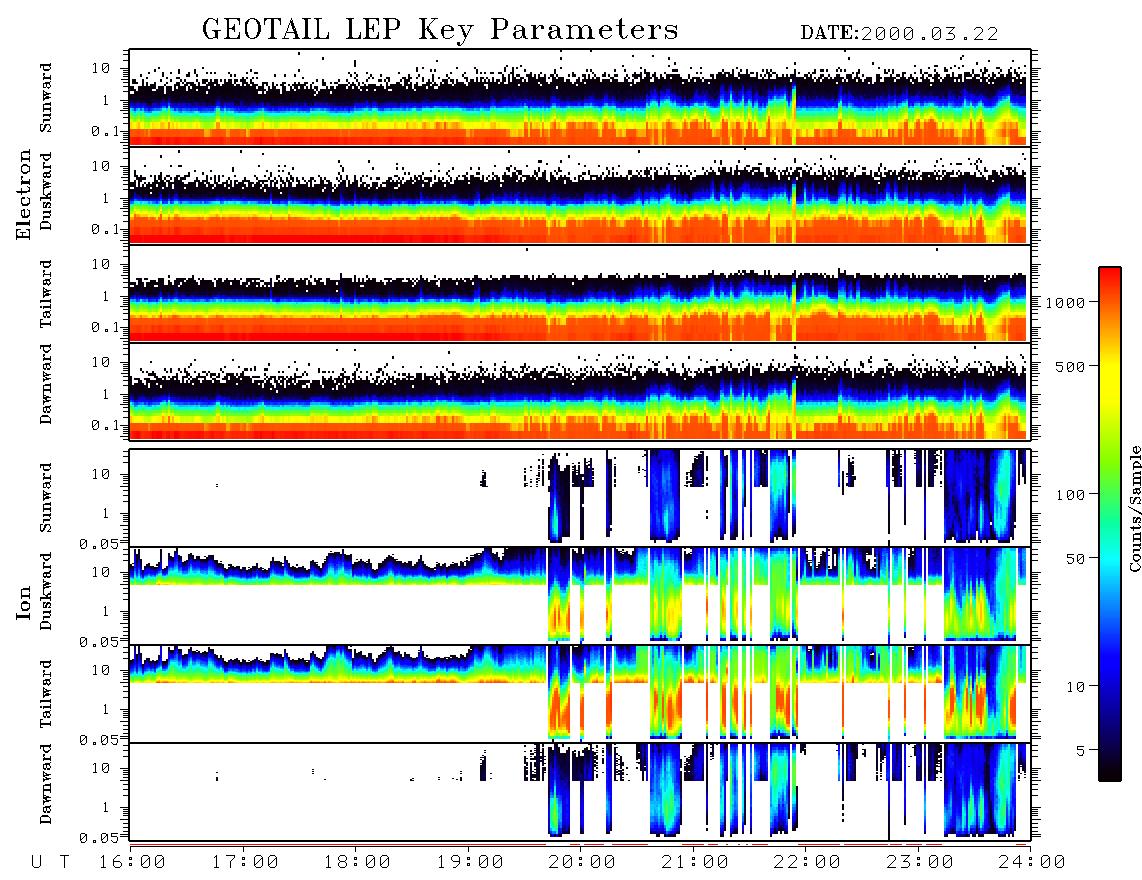Click the Electron Sunward spectrogram panel
Screen dimensions: 1142x880
(580, 98)
